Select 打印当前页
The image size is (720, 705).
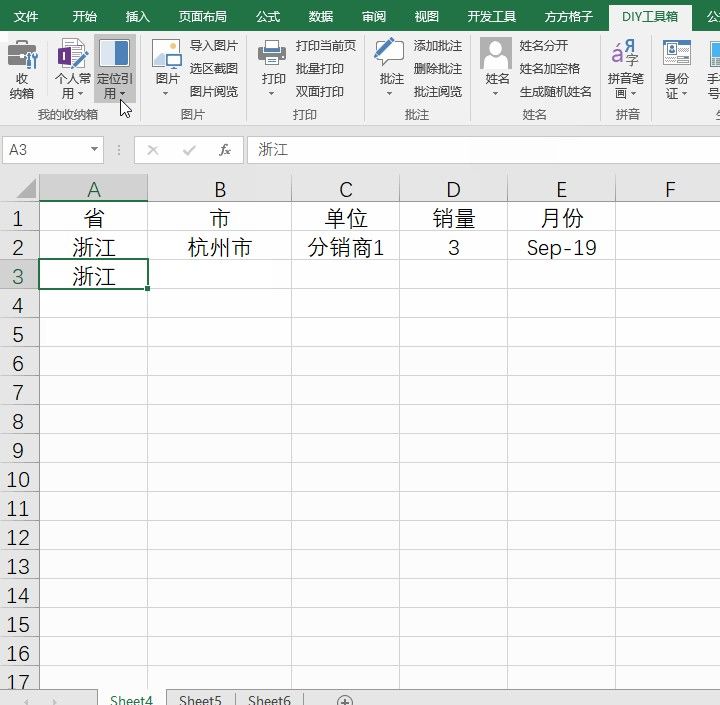[x=326, y=45]
